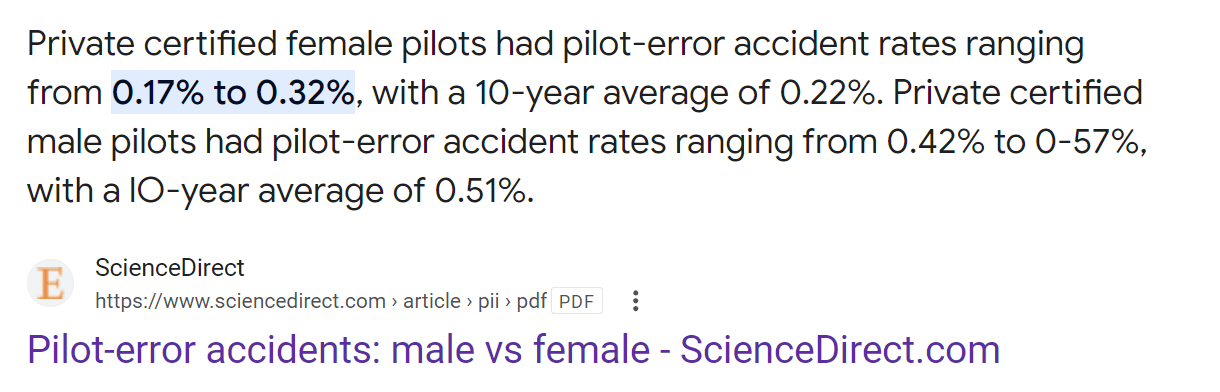
Task: Click the ScienceDirect orange E favicon
Action: [x=49, y=284]
